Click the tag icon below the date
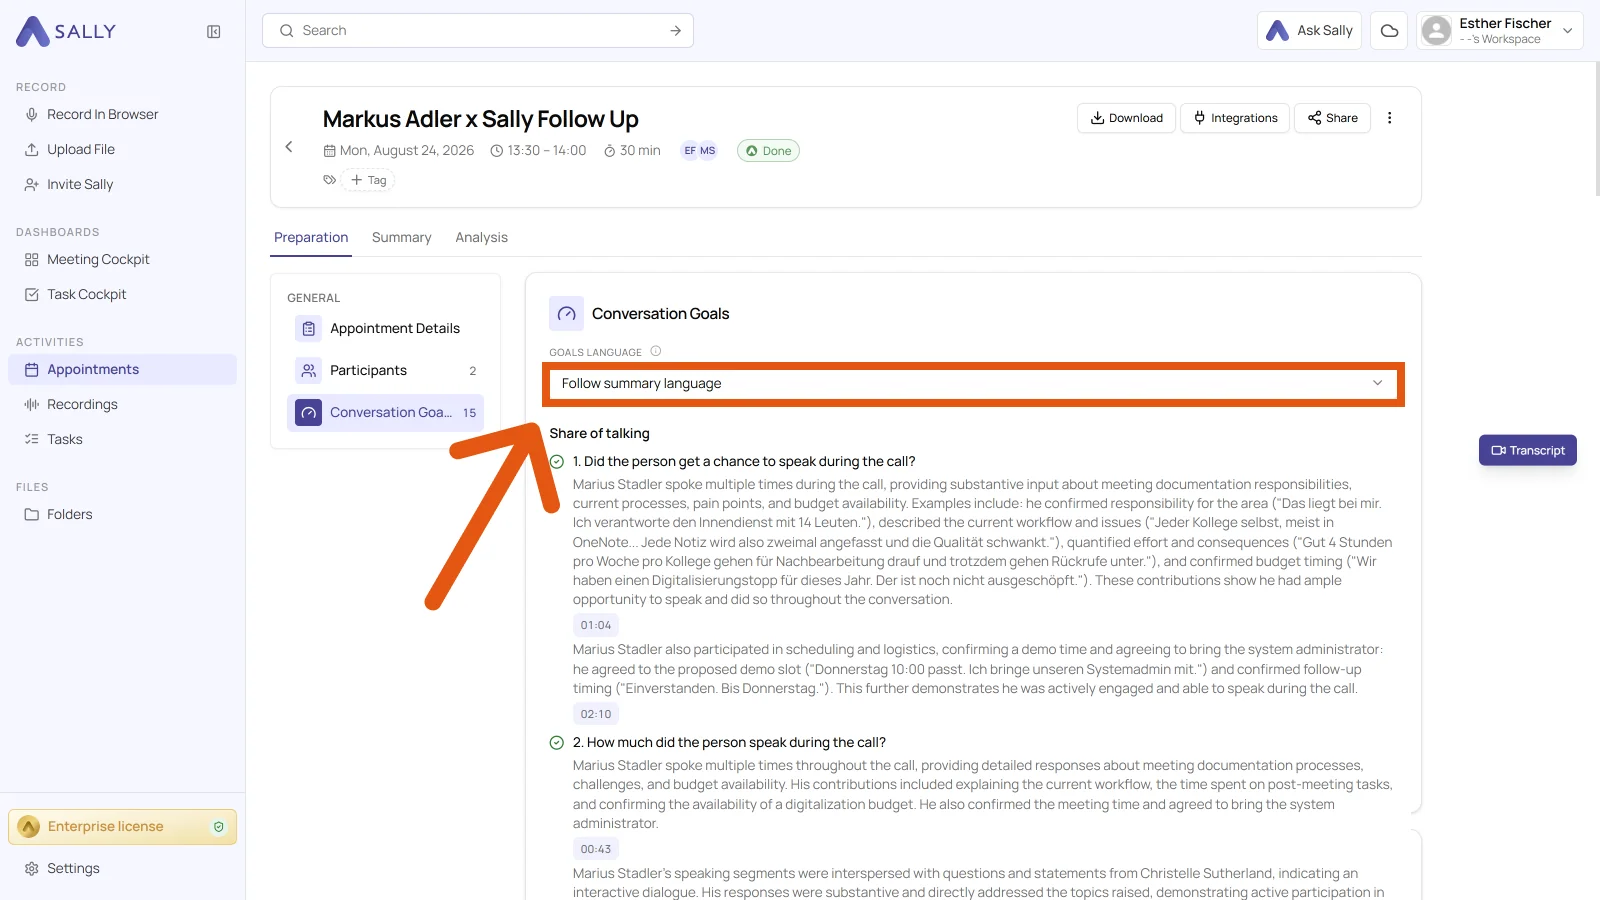Screen dimensions: 1600x900 (329, 180)
